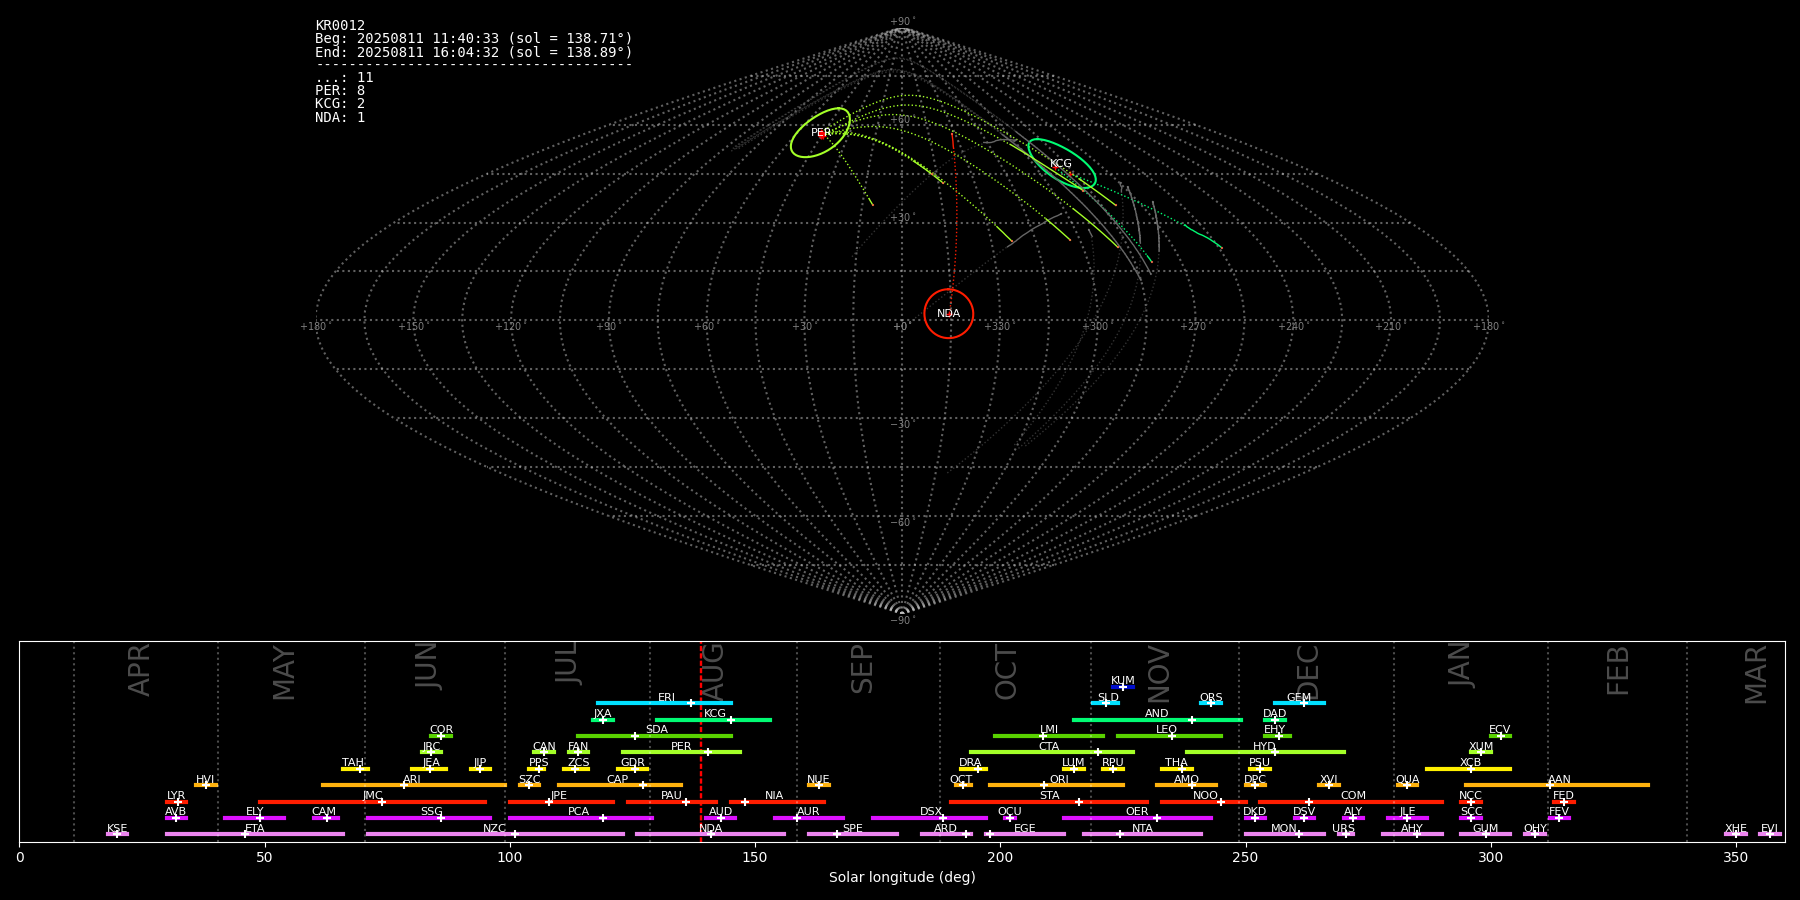Screen dimensions: 1800x900
Task: Click the pink NTA shower bar
Action: pyautogui.click(x=1142, y=834)
